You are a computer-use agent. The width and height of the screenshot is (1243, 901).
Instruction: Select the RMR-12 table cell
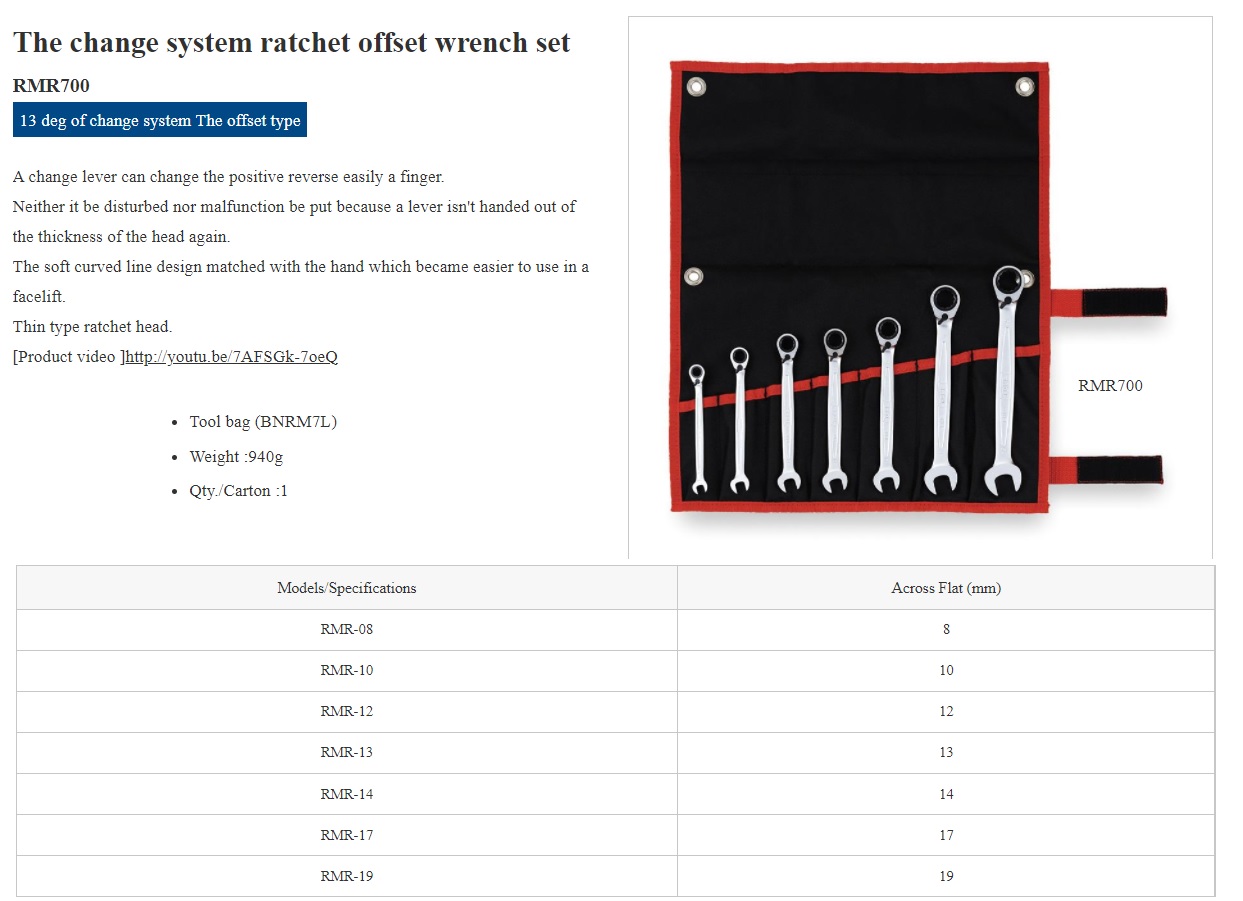point(347,712)
